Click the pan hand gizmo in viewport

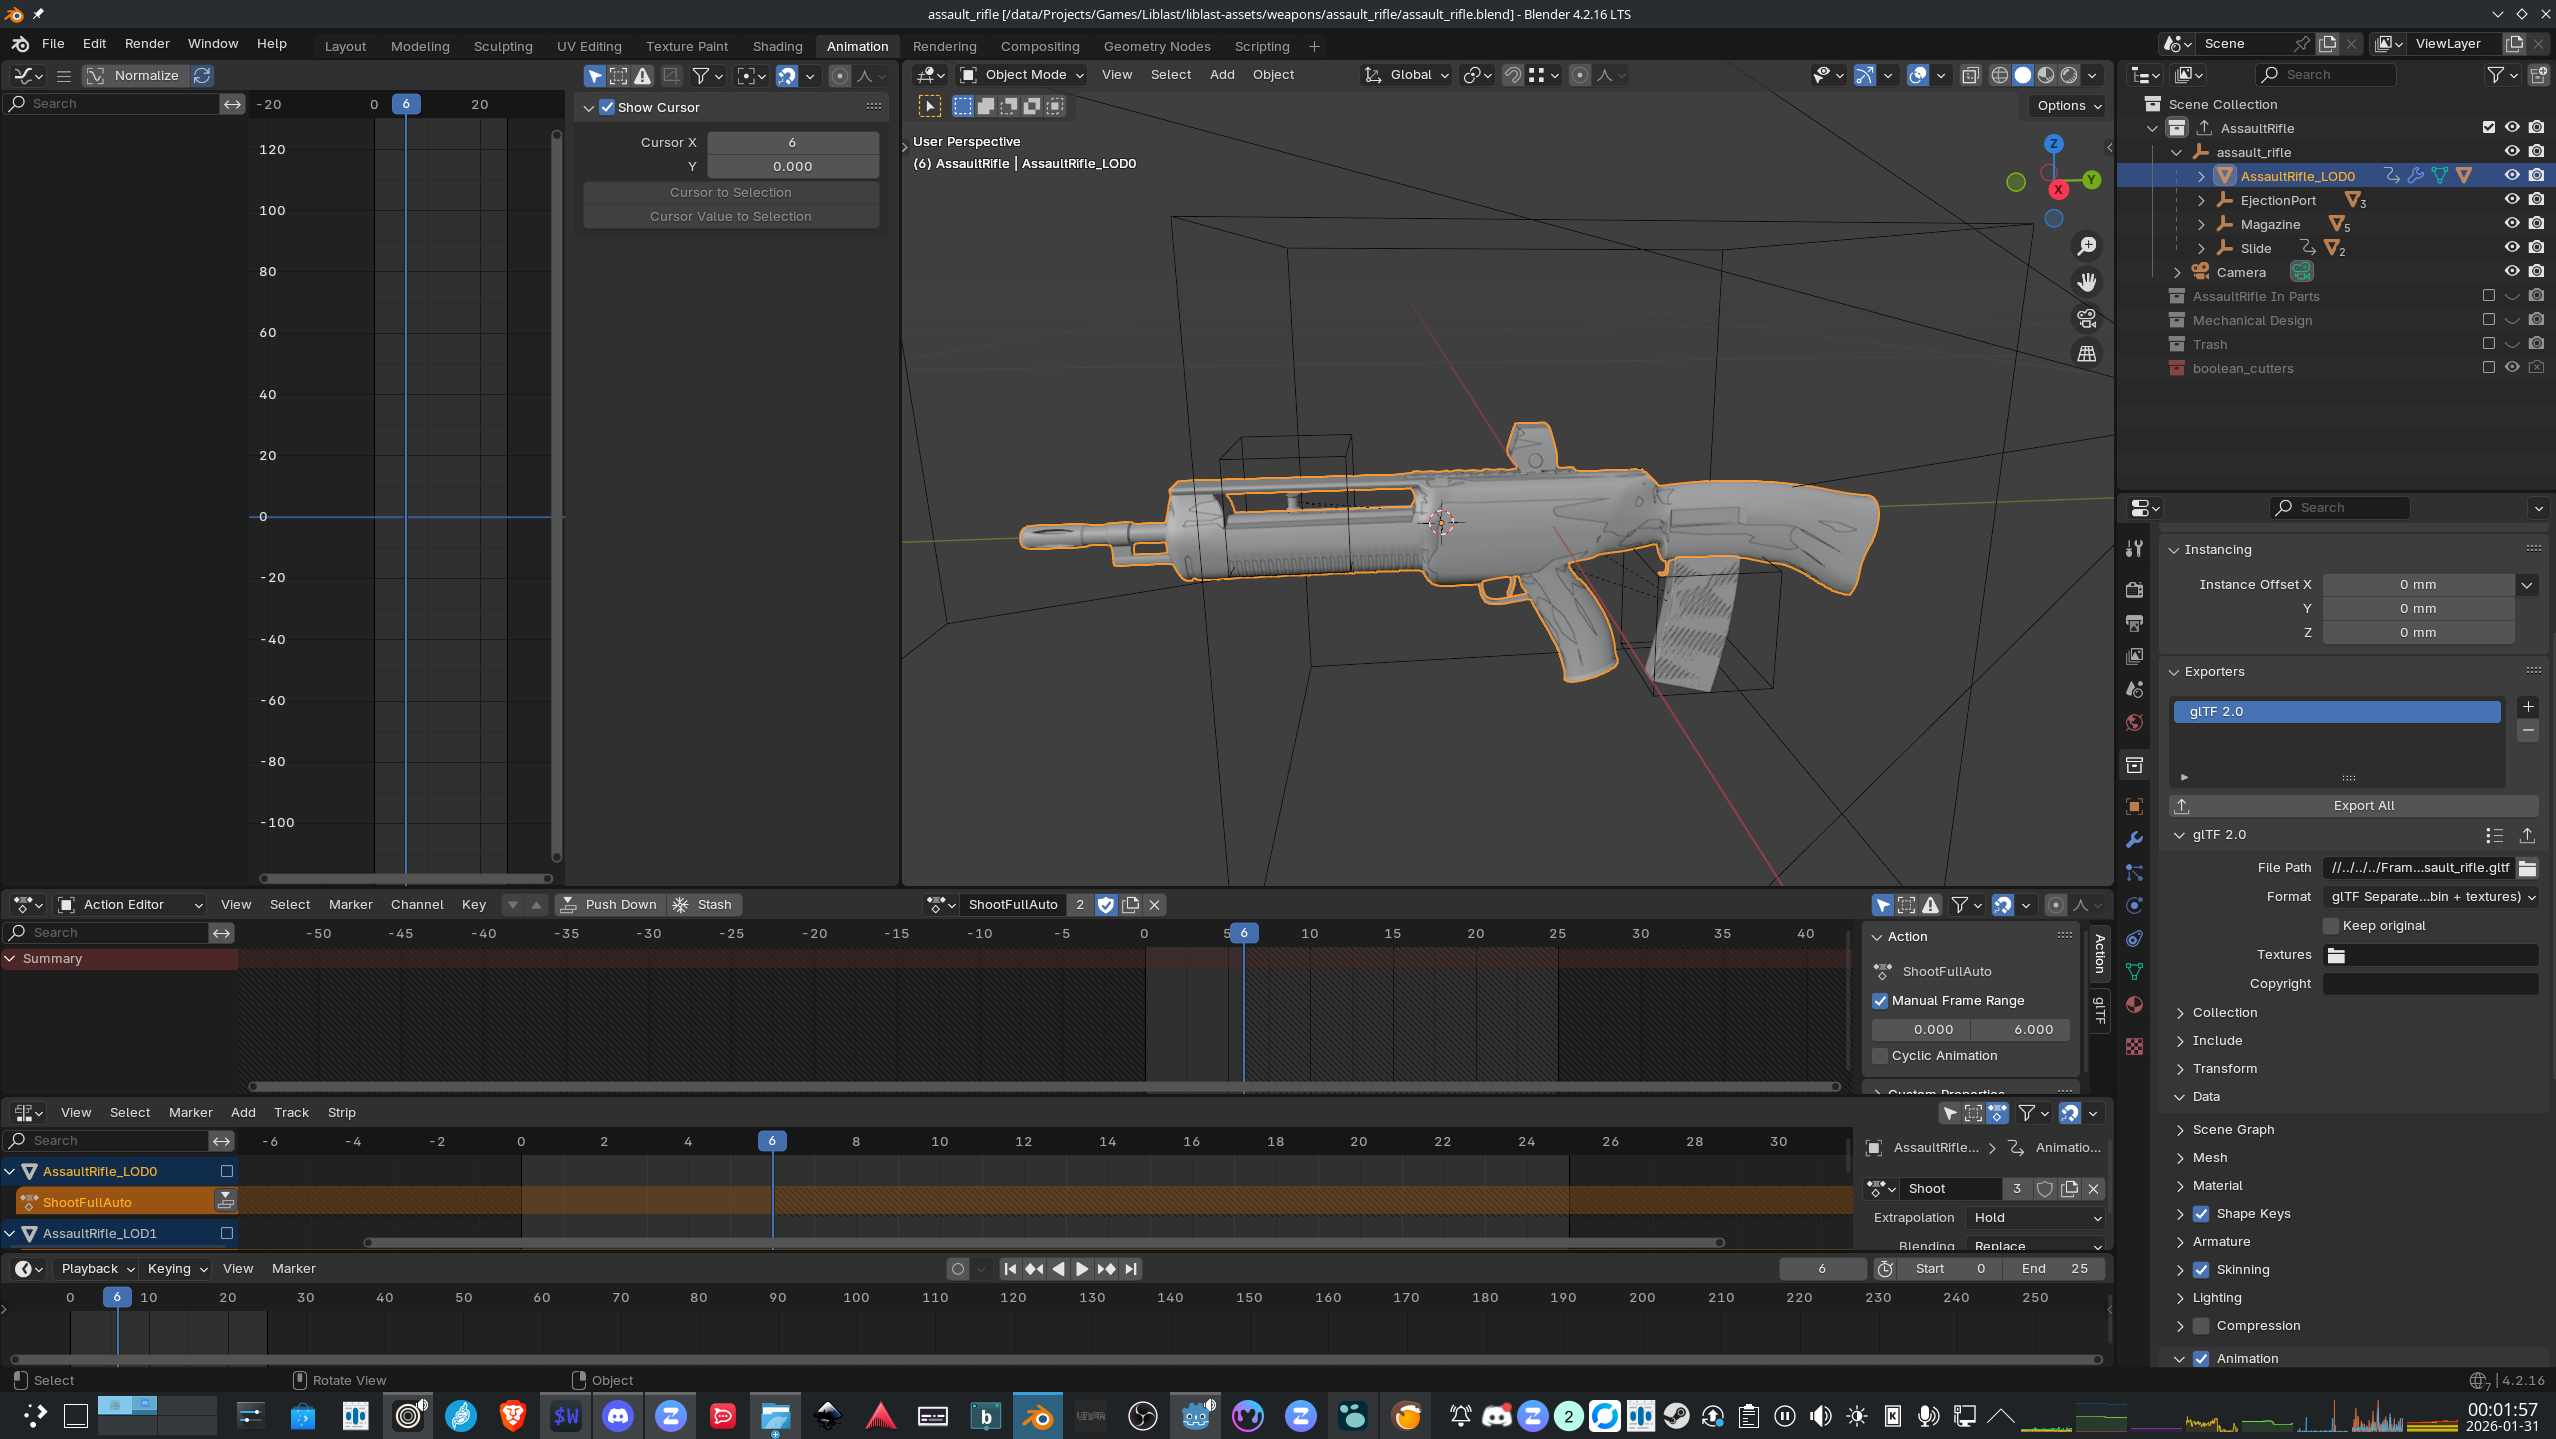[2087, 282]
